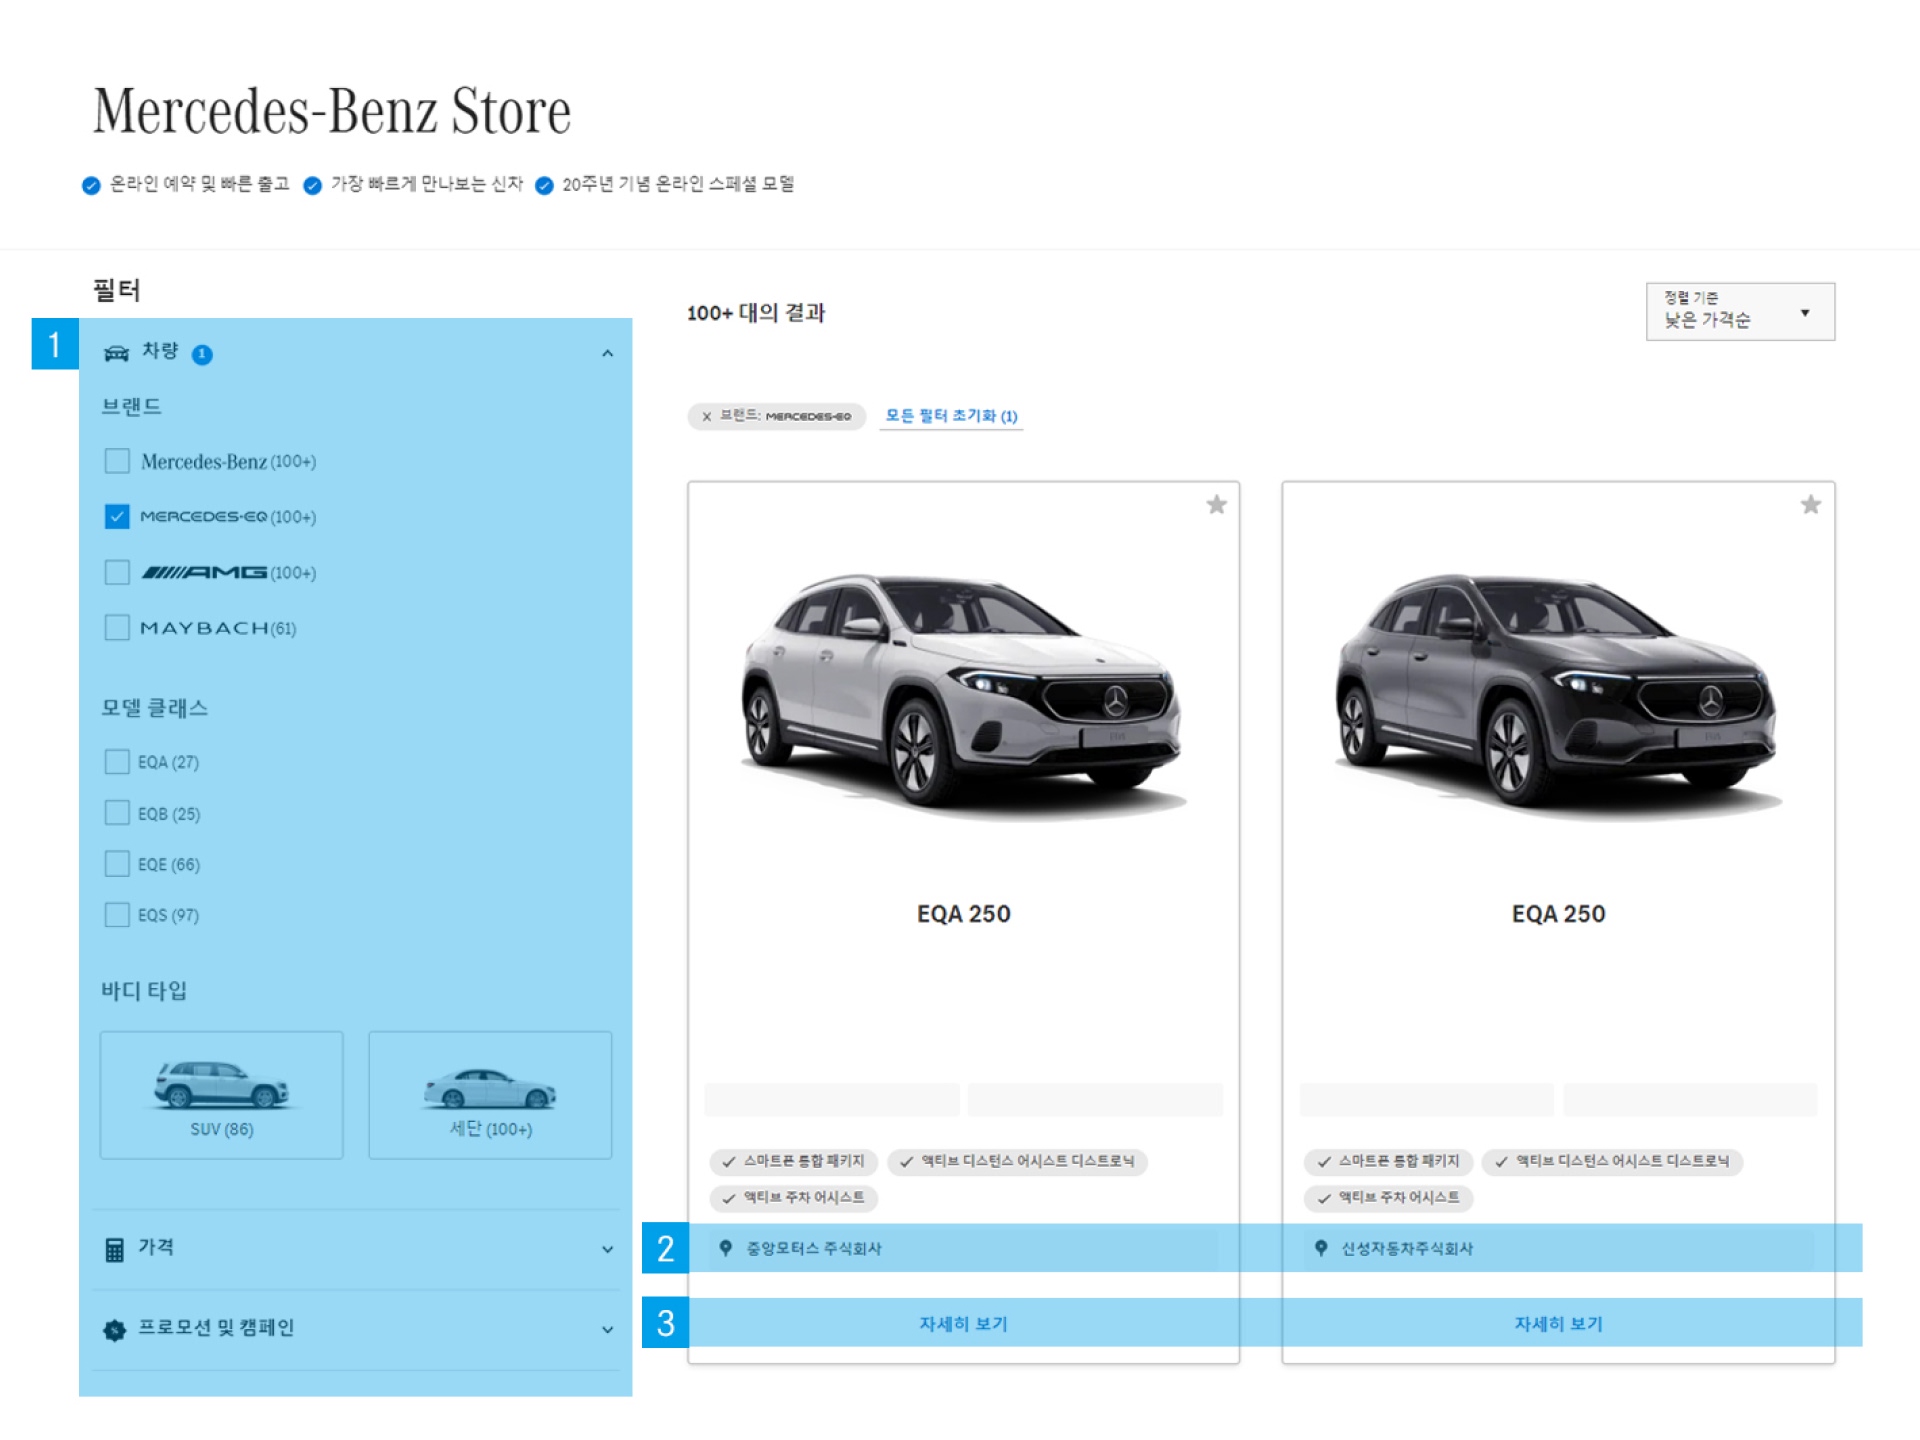Expand the 가격 filter section
1920x1440 pixels.
point(607,1249)
